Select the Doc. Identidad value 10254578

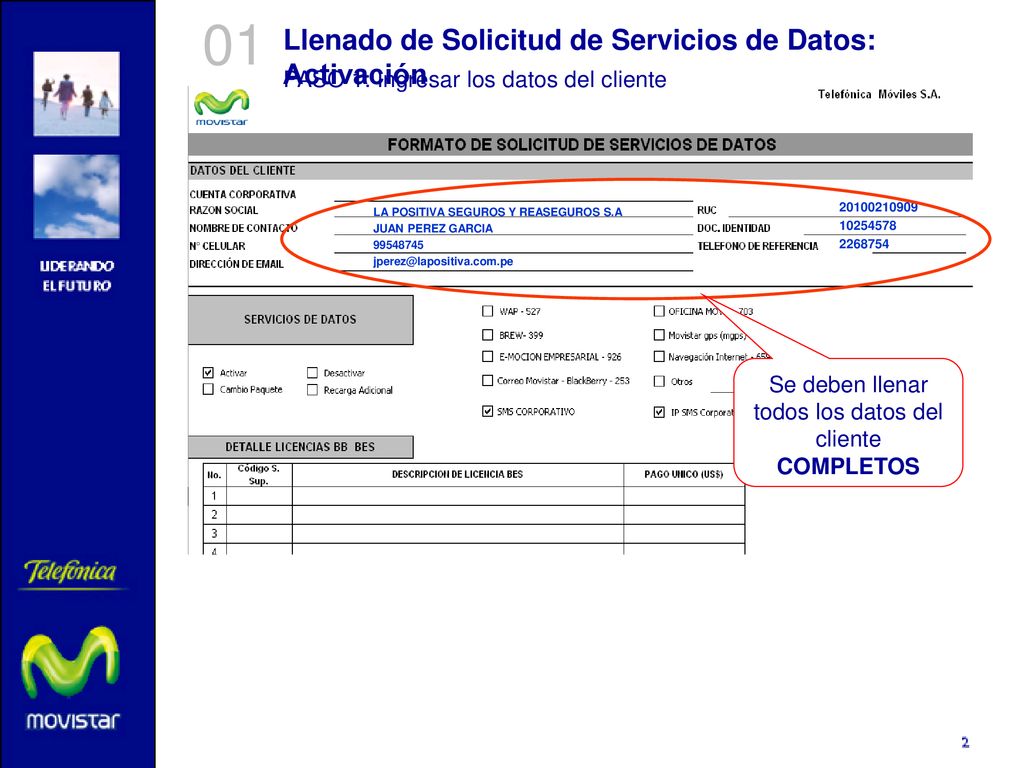pos(867,225)
